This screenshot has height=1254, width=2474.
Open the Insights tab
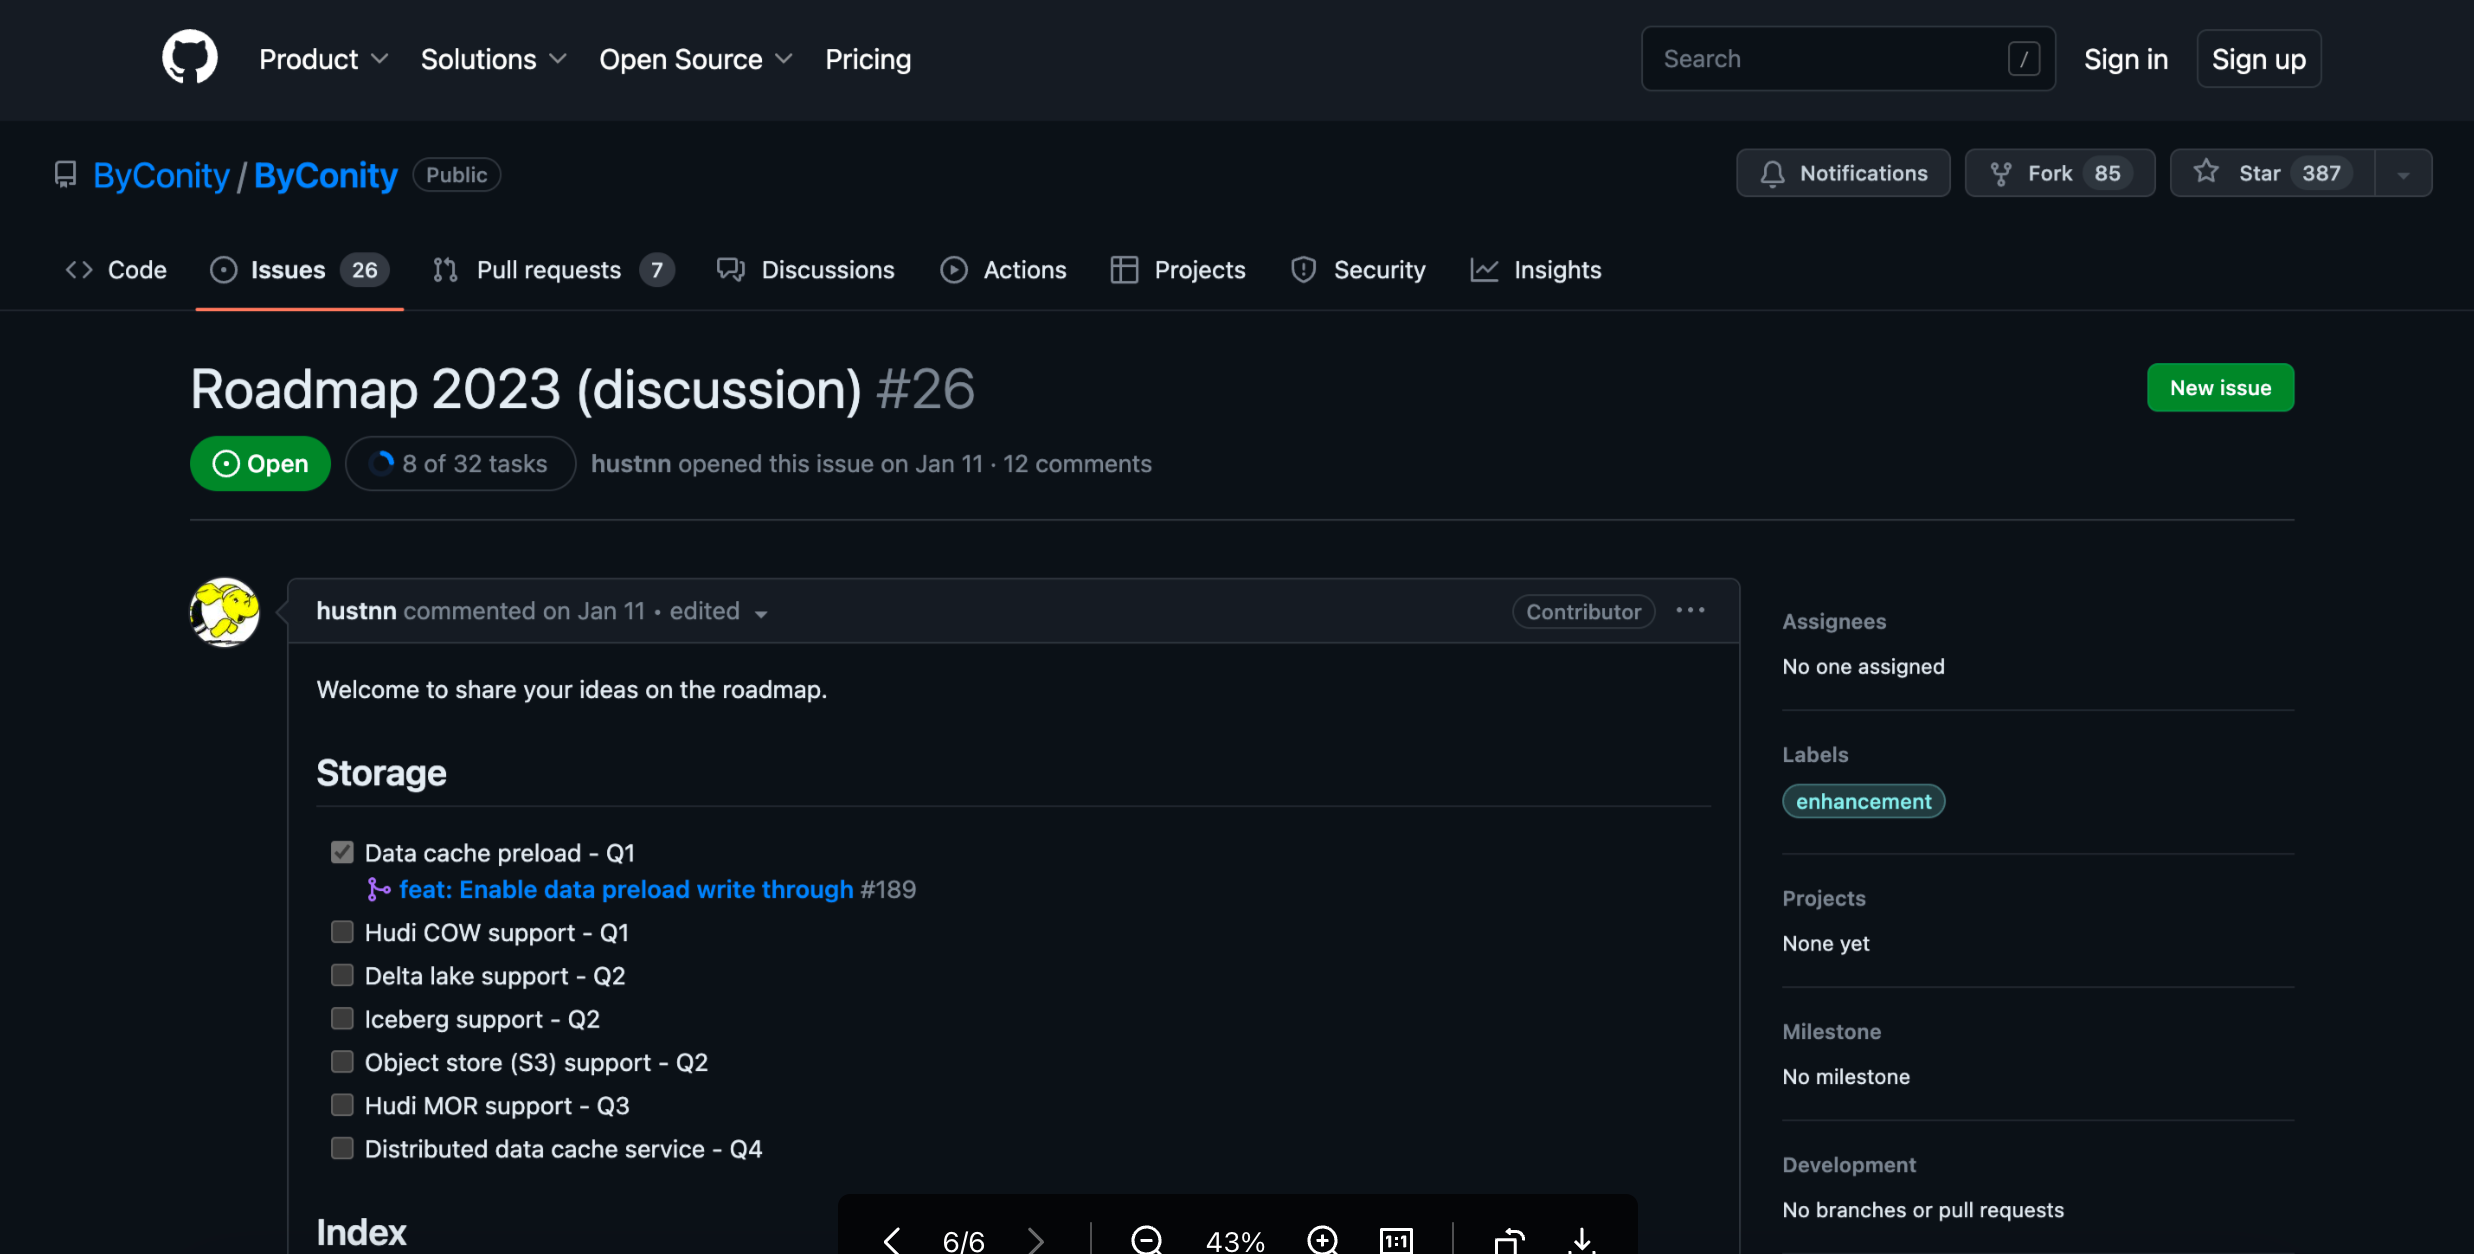click(1536, 270)
